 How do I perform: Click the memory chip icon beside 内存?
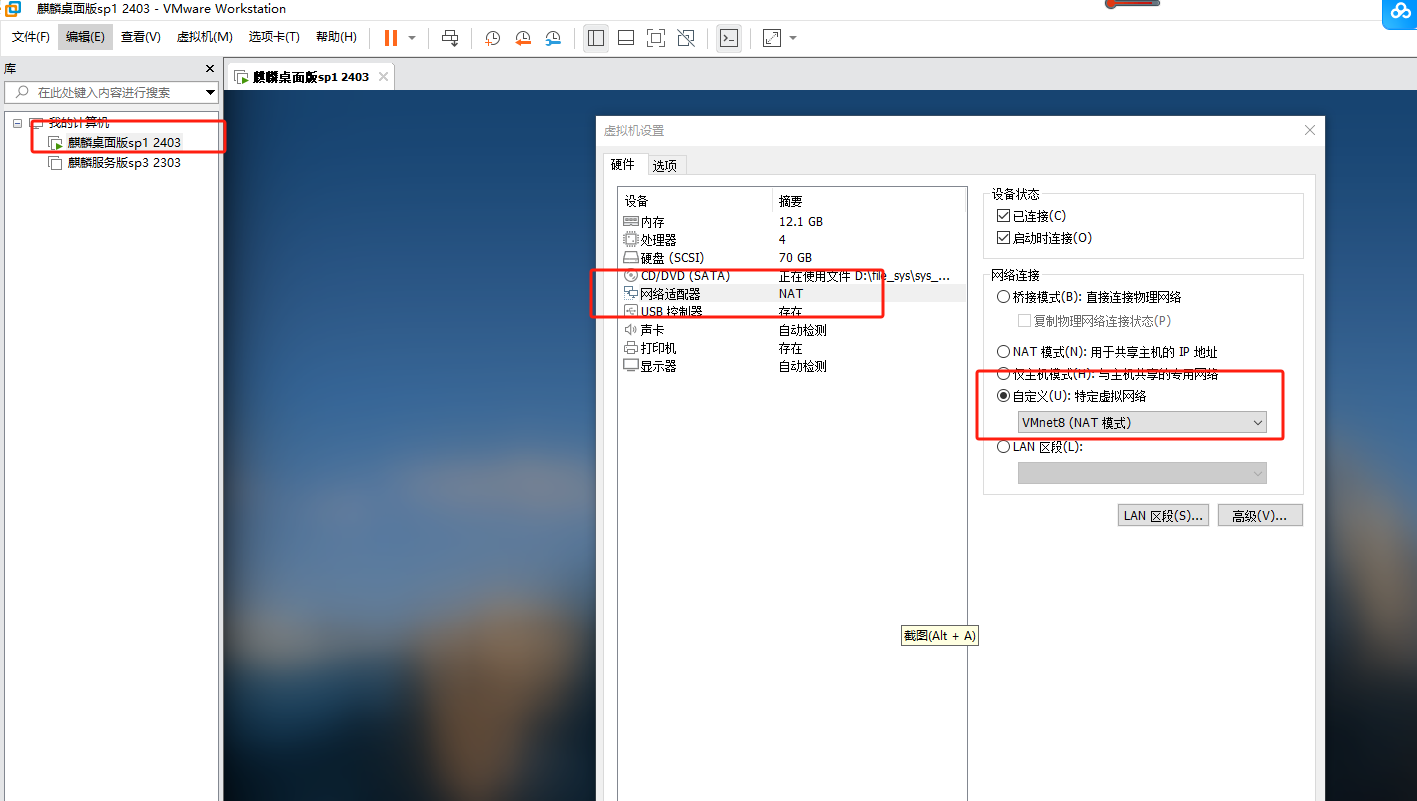(x=630, y=222)
